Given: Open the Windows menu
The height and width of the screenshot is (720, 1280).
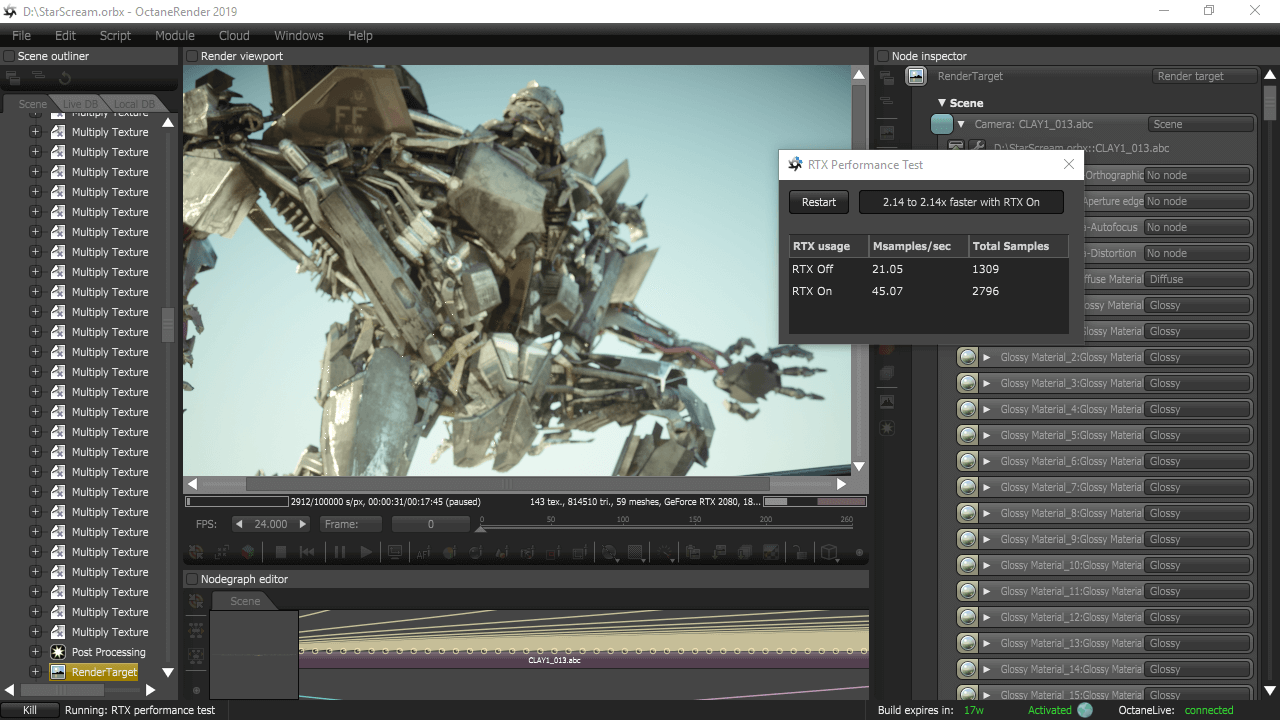Looking at the screenshot, I should 299,35.
